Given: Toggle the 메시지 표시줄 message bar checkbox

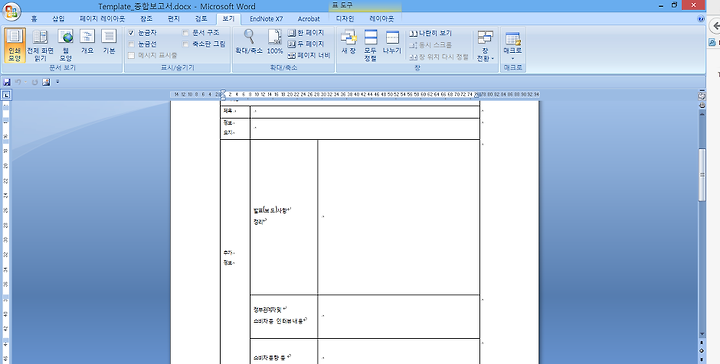Looking at the screenshot, I should point(131,56).
